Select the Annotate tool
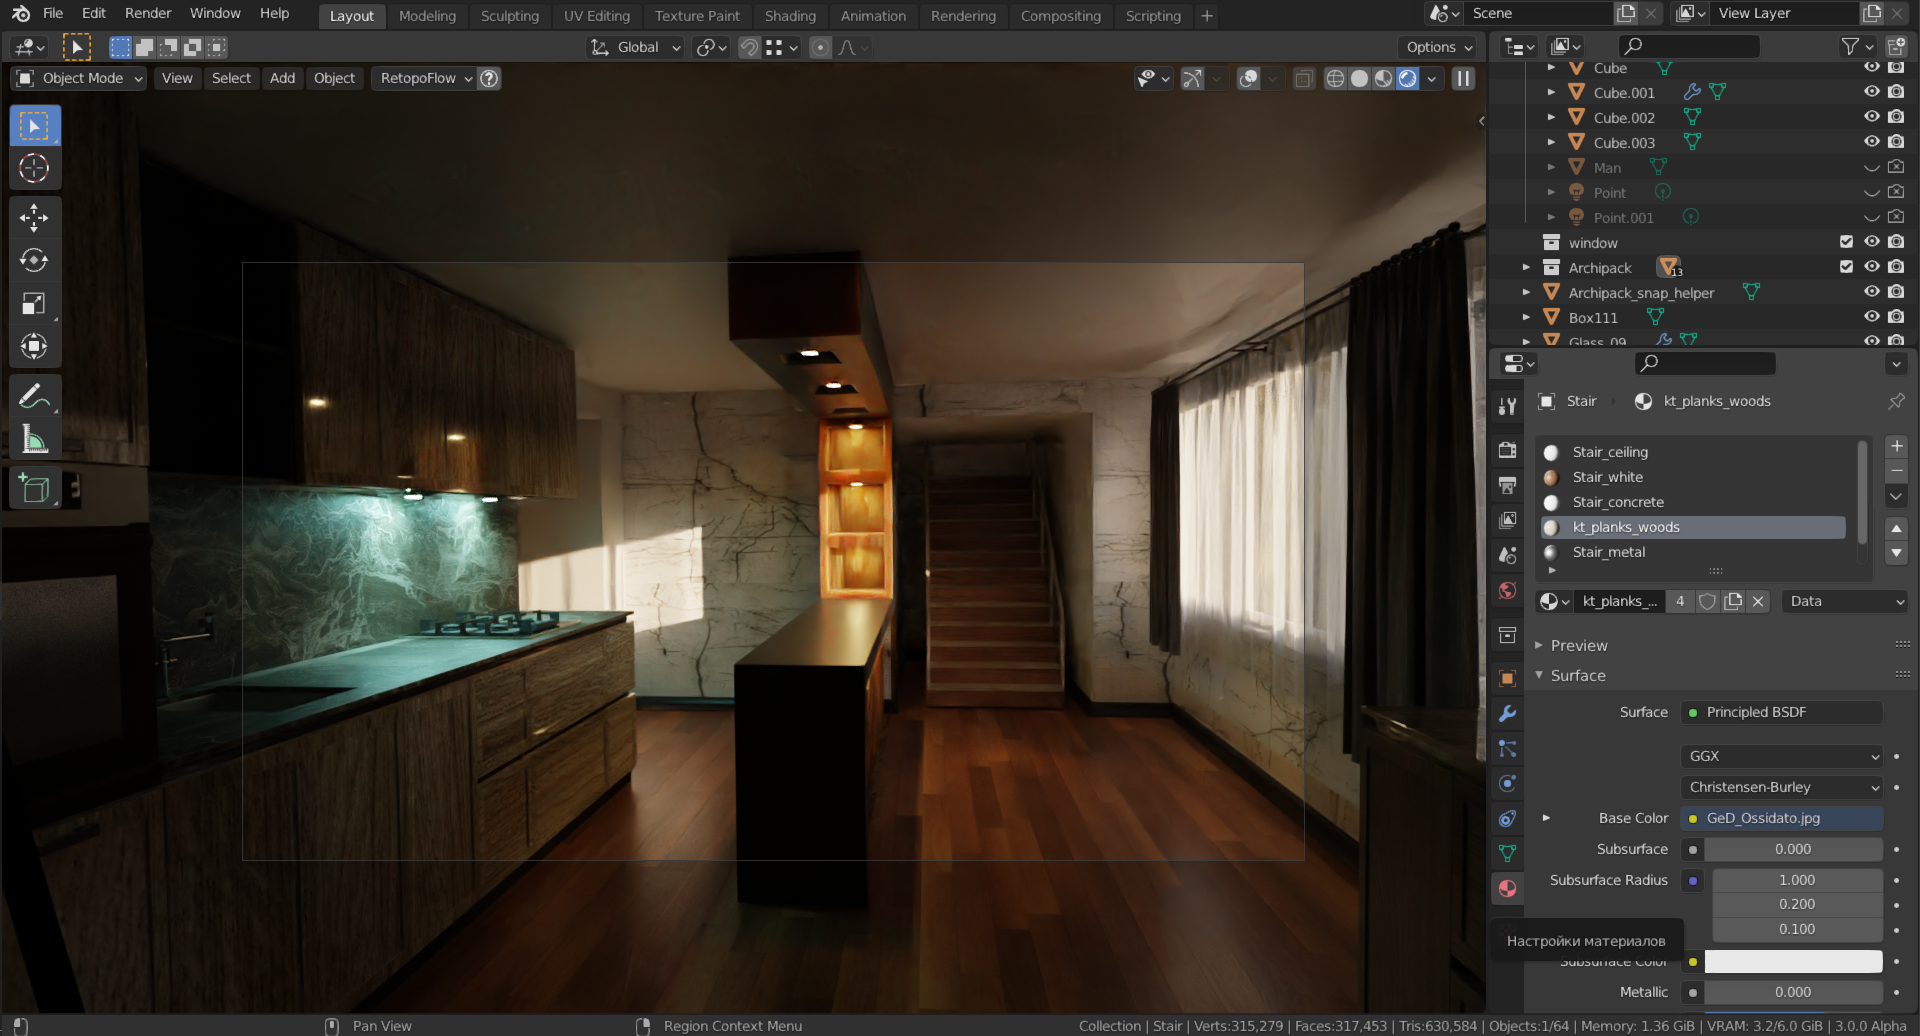The height and width of the screenshot is (1036, 1920). [x=35, y=396]
